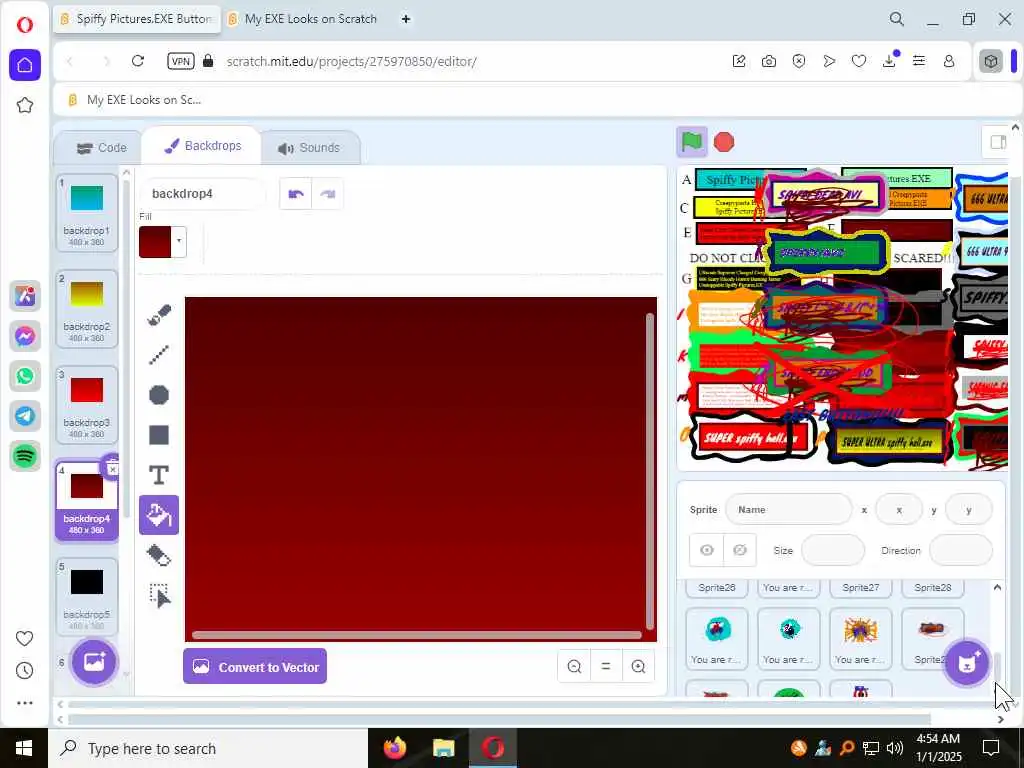Screen dimensions: 1024x768
Task: Click Convert to Vector button
Action: 255,667
